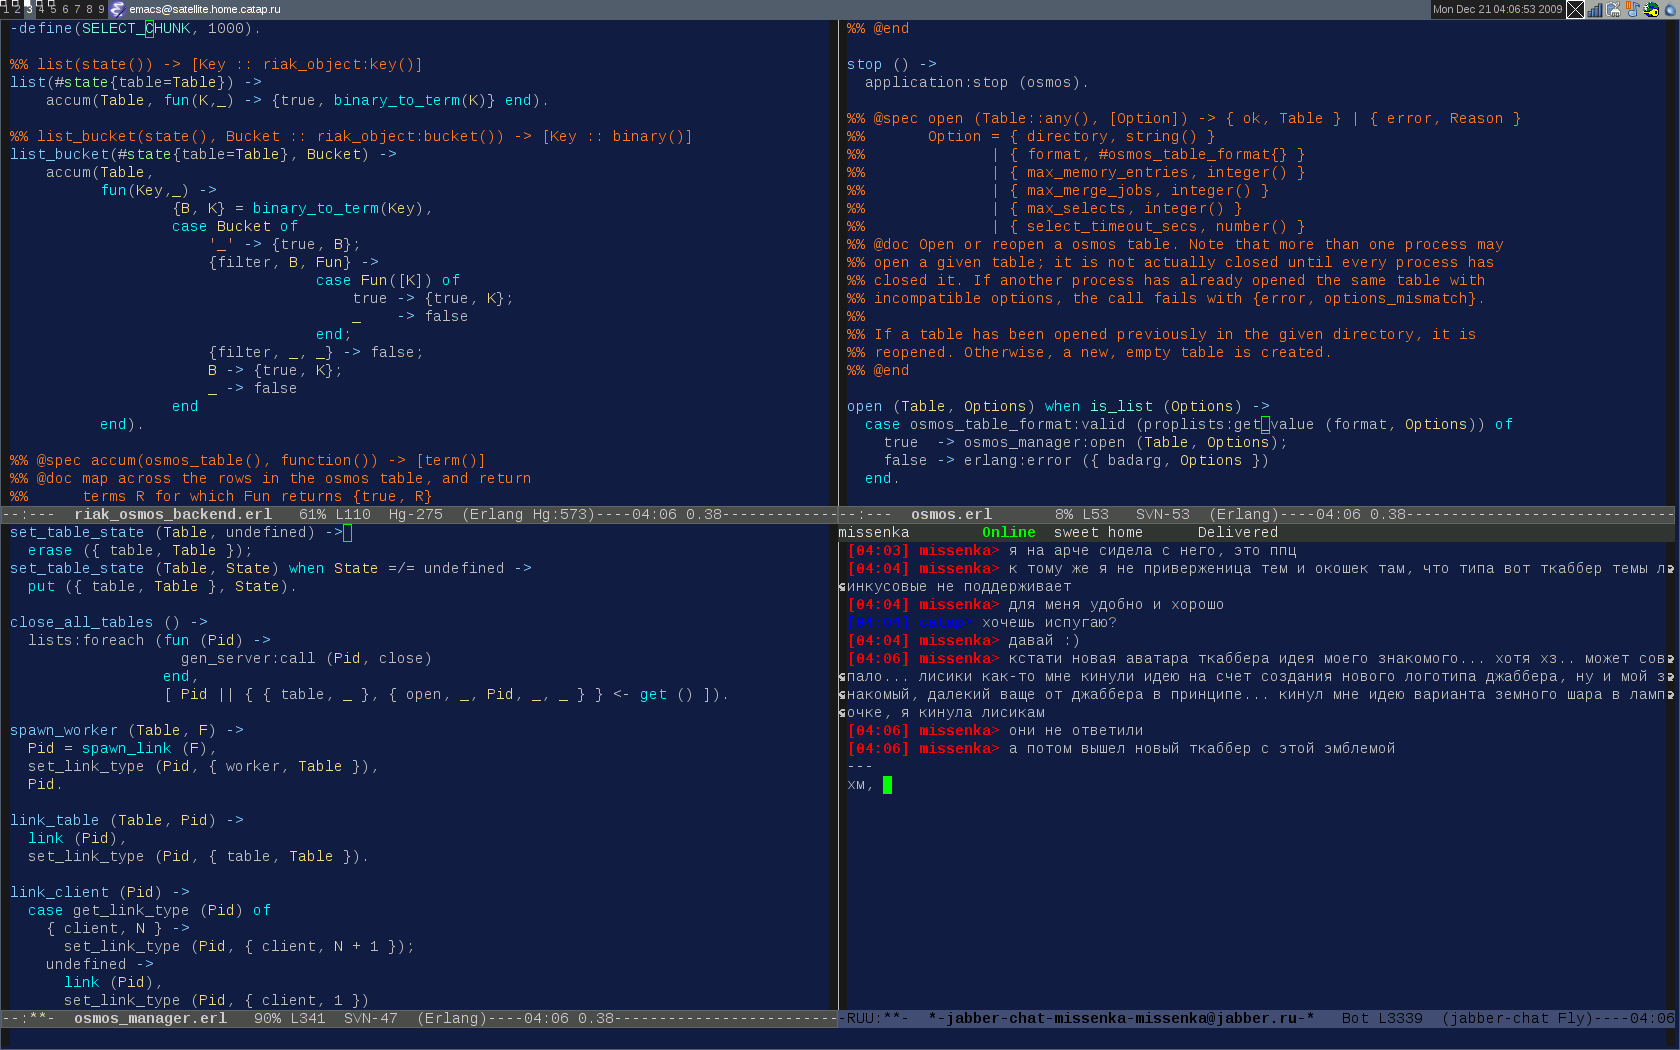
Task: Click the Hg-275 version control indicator
Action: click(416, 514)
